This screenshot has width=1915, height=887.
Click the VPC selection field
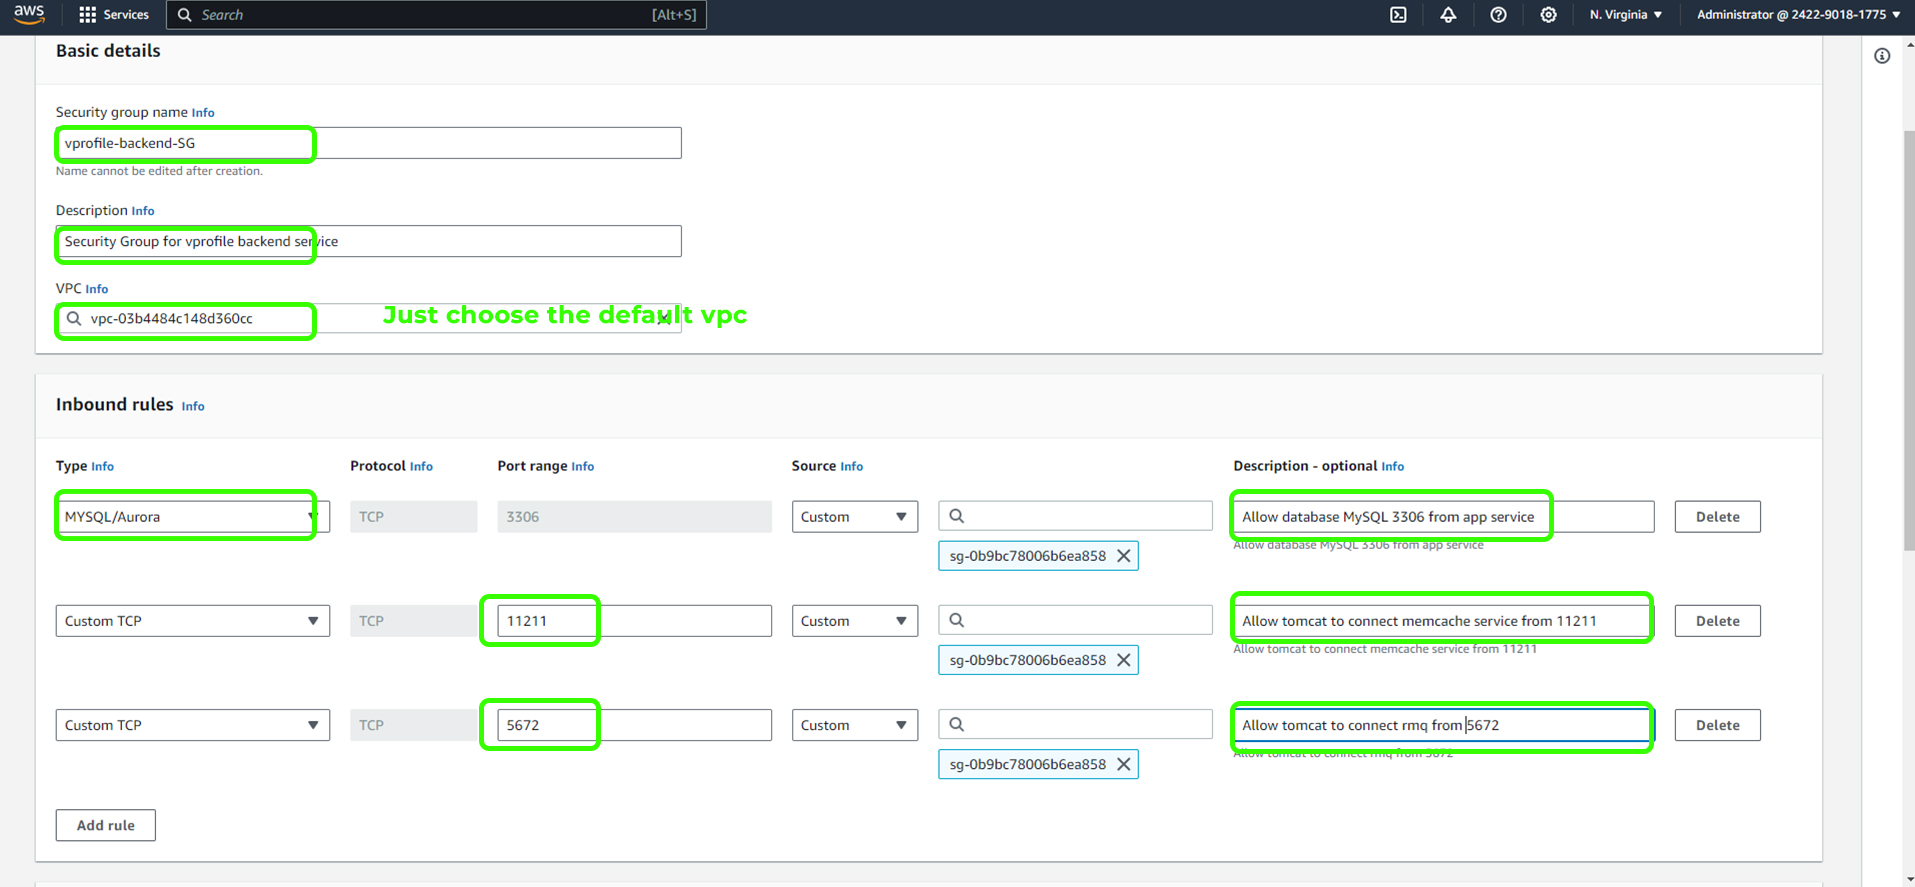tap(368, 319)
